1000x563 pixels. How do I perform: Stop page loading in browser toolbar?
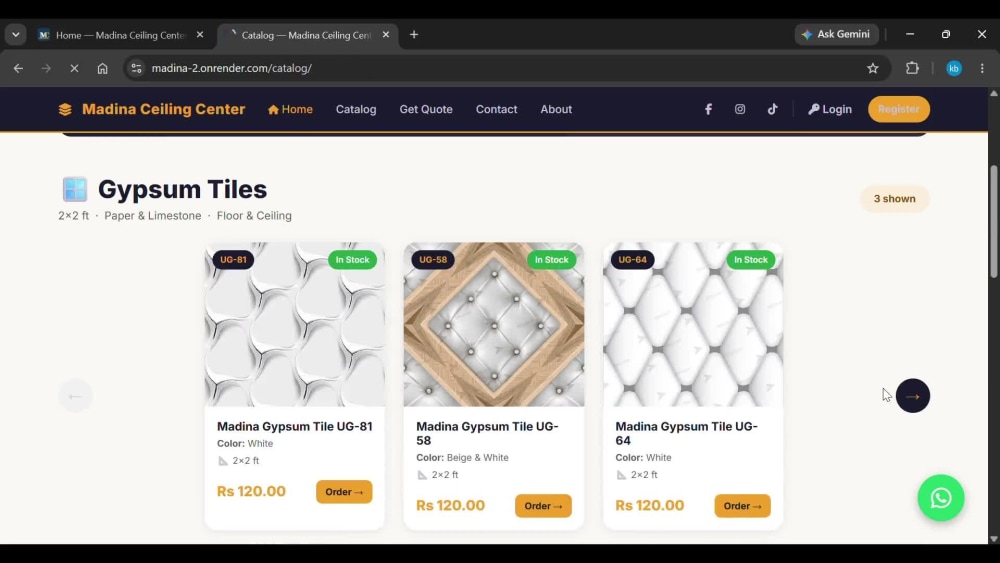[x=74, y=68]
